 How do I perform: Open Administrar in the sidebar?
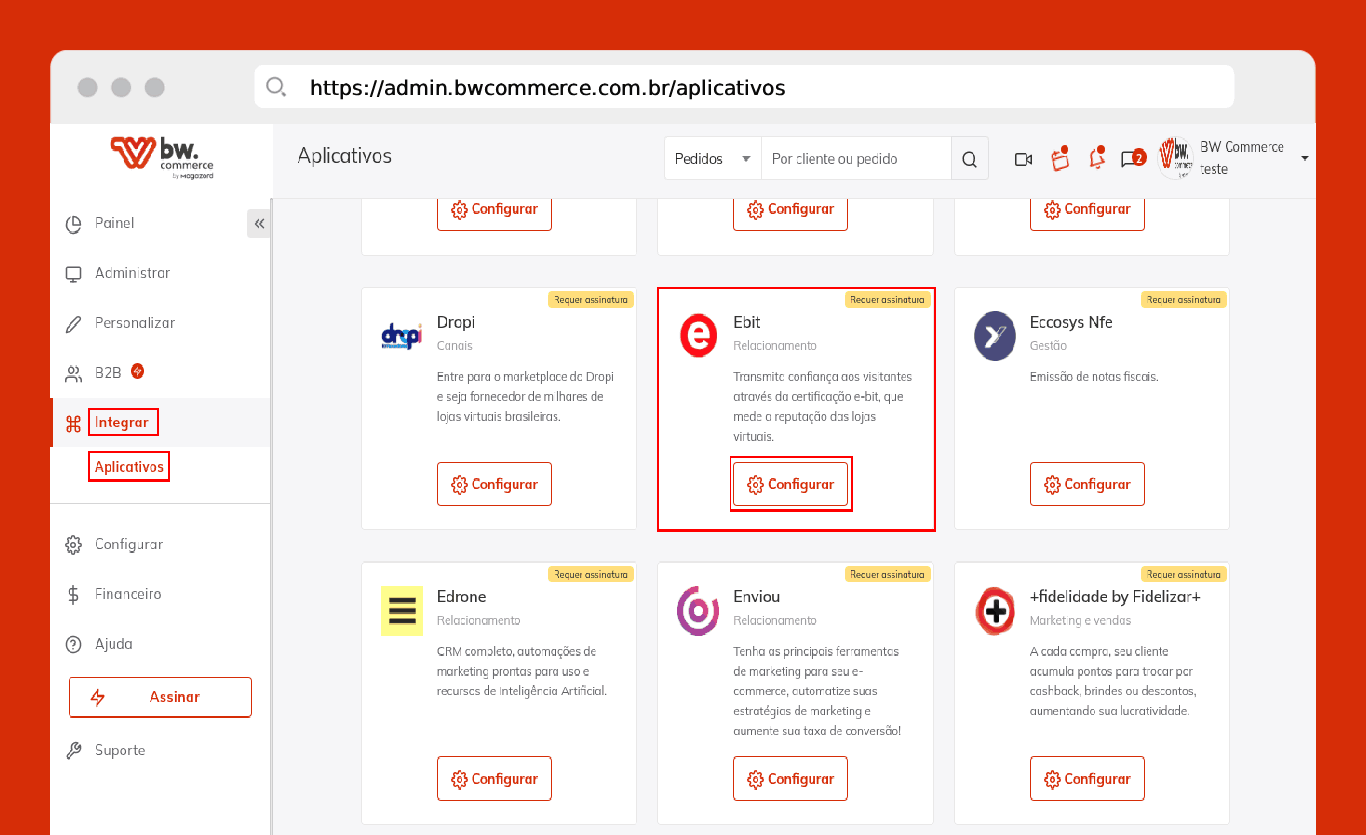(132, 273)
